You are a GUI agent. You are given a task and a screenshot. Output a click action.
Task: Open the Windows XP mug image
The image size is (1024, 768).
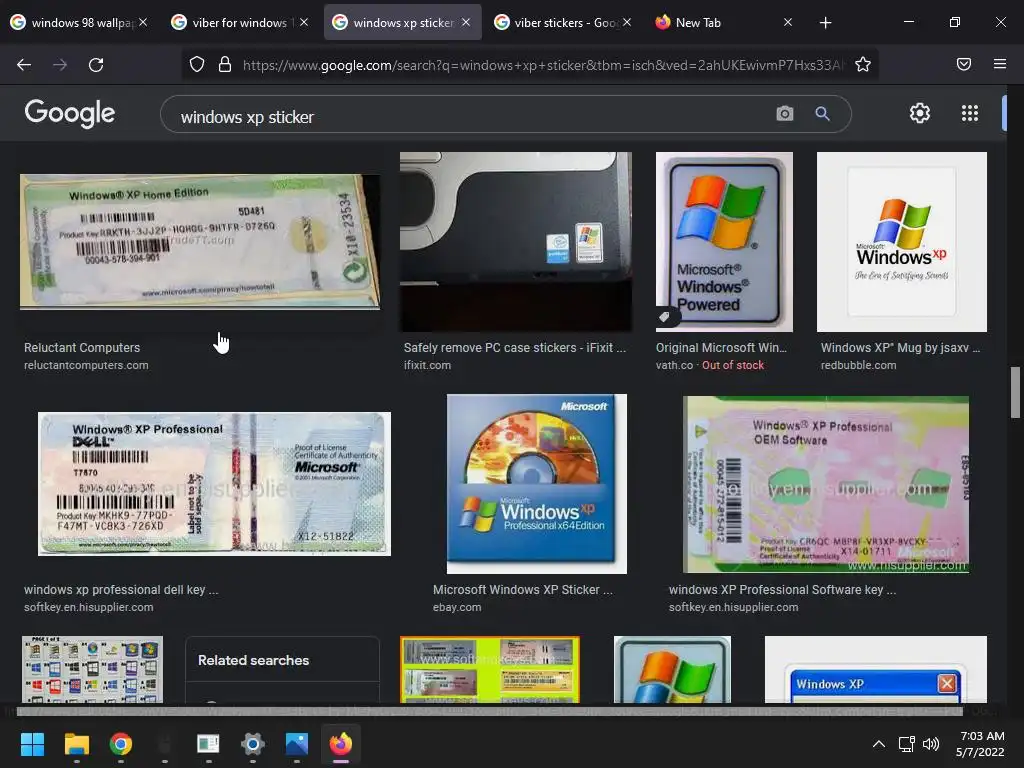pyautogui.click(x=902, y=242)
